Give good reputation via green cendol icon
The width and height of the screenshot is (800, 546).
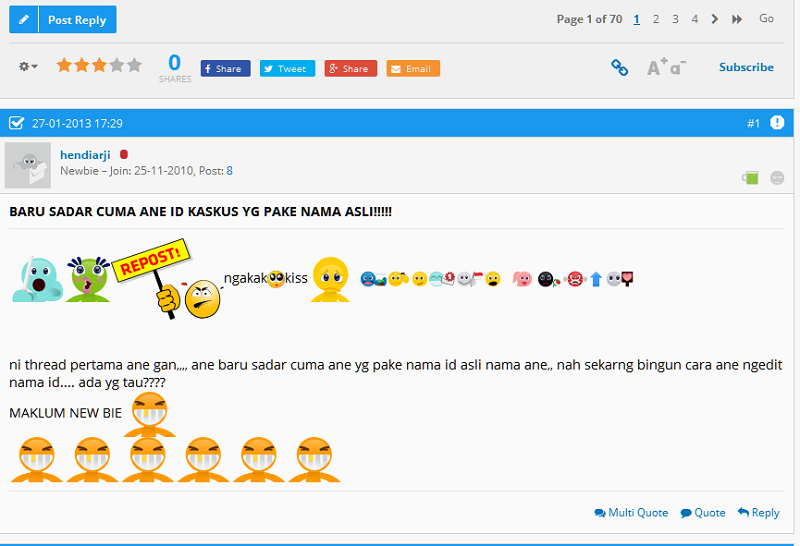(x=750, y=178)
